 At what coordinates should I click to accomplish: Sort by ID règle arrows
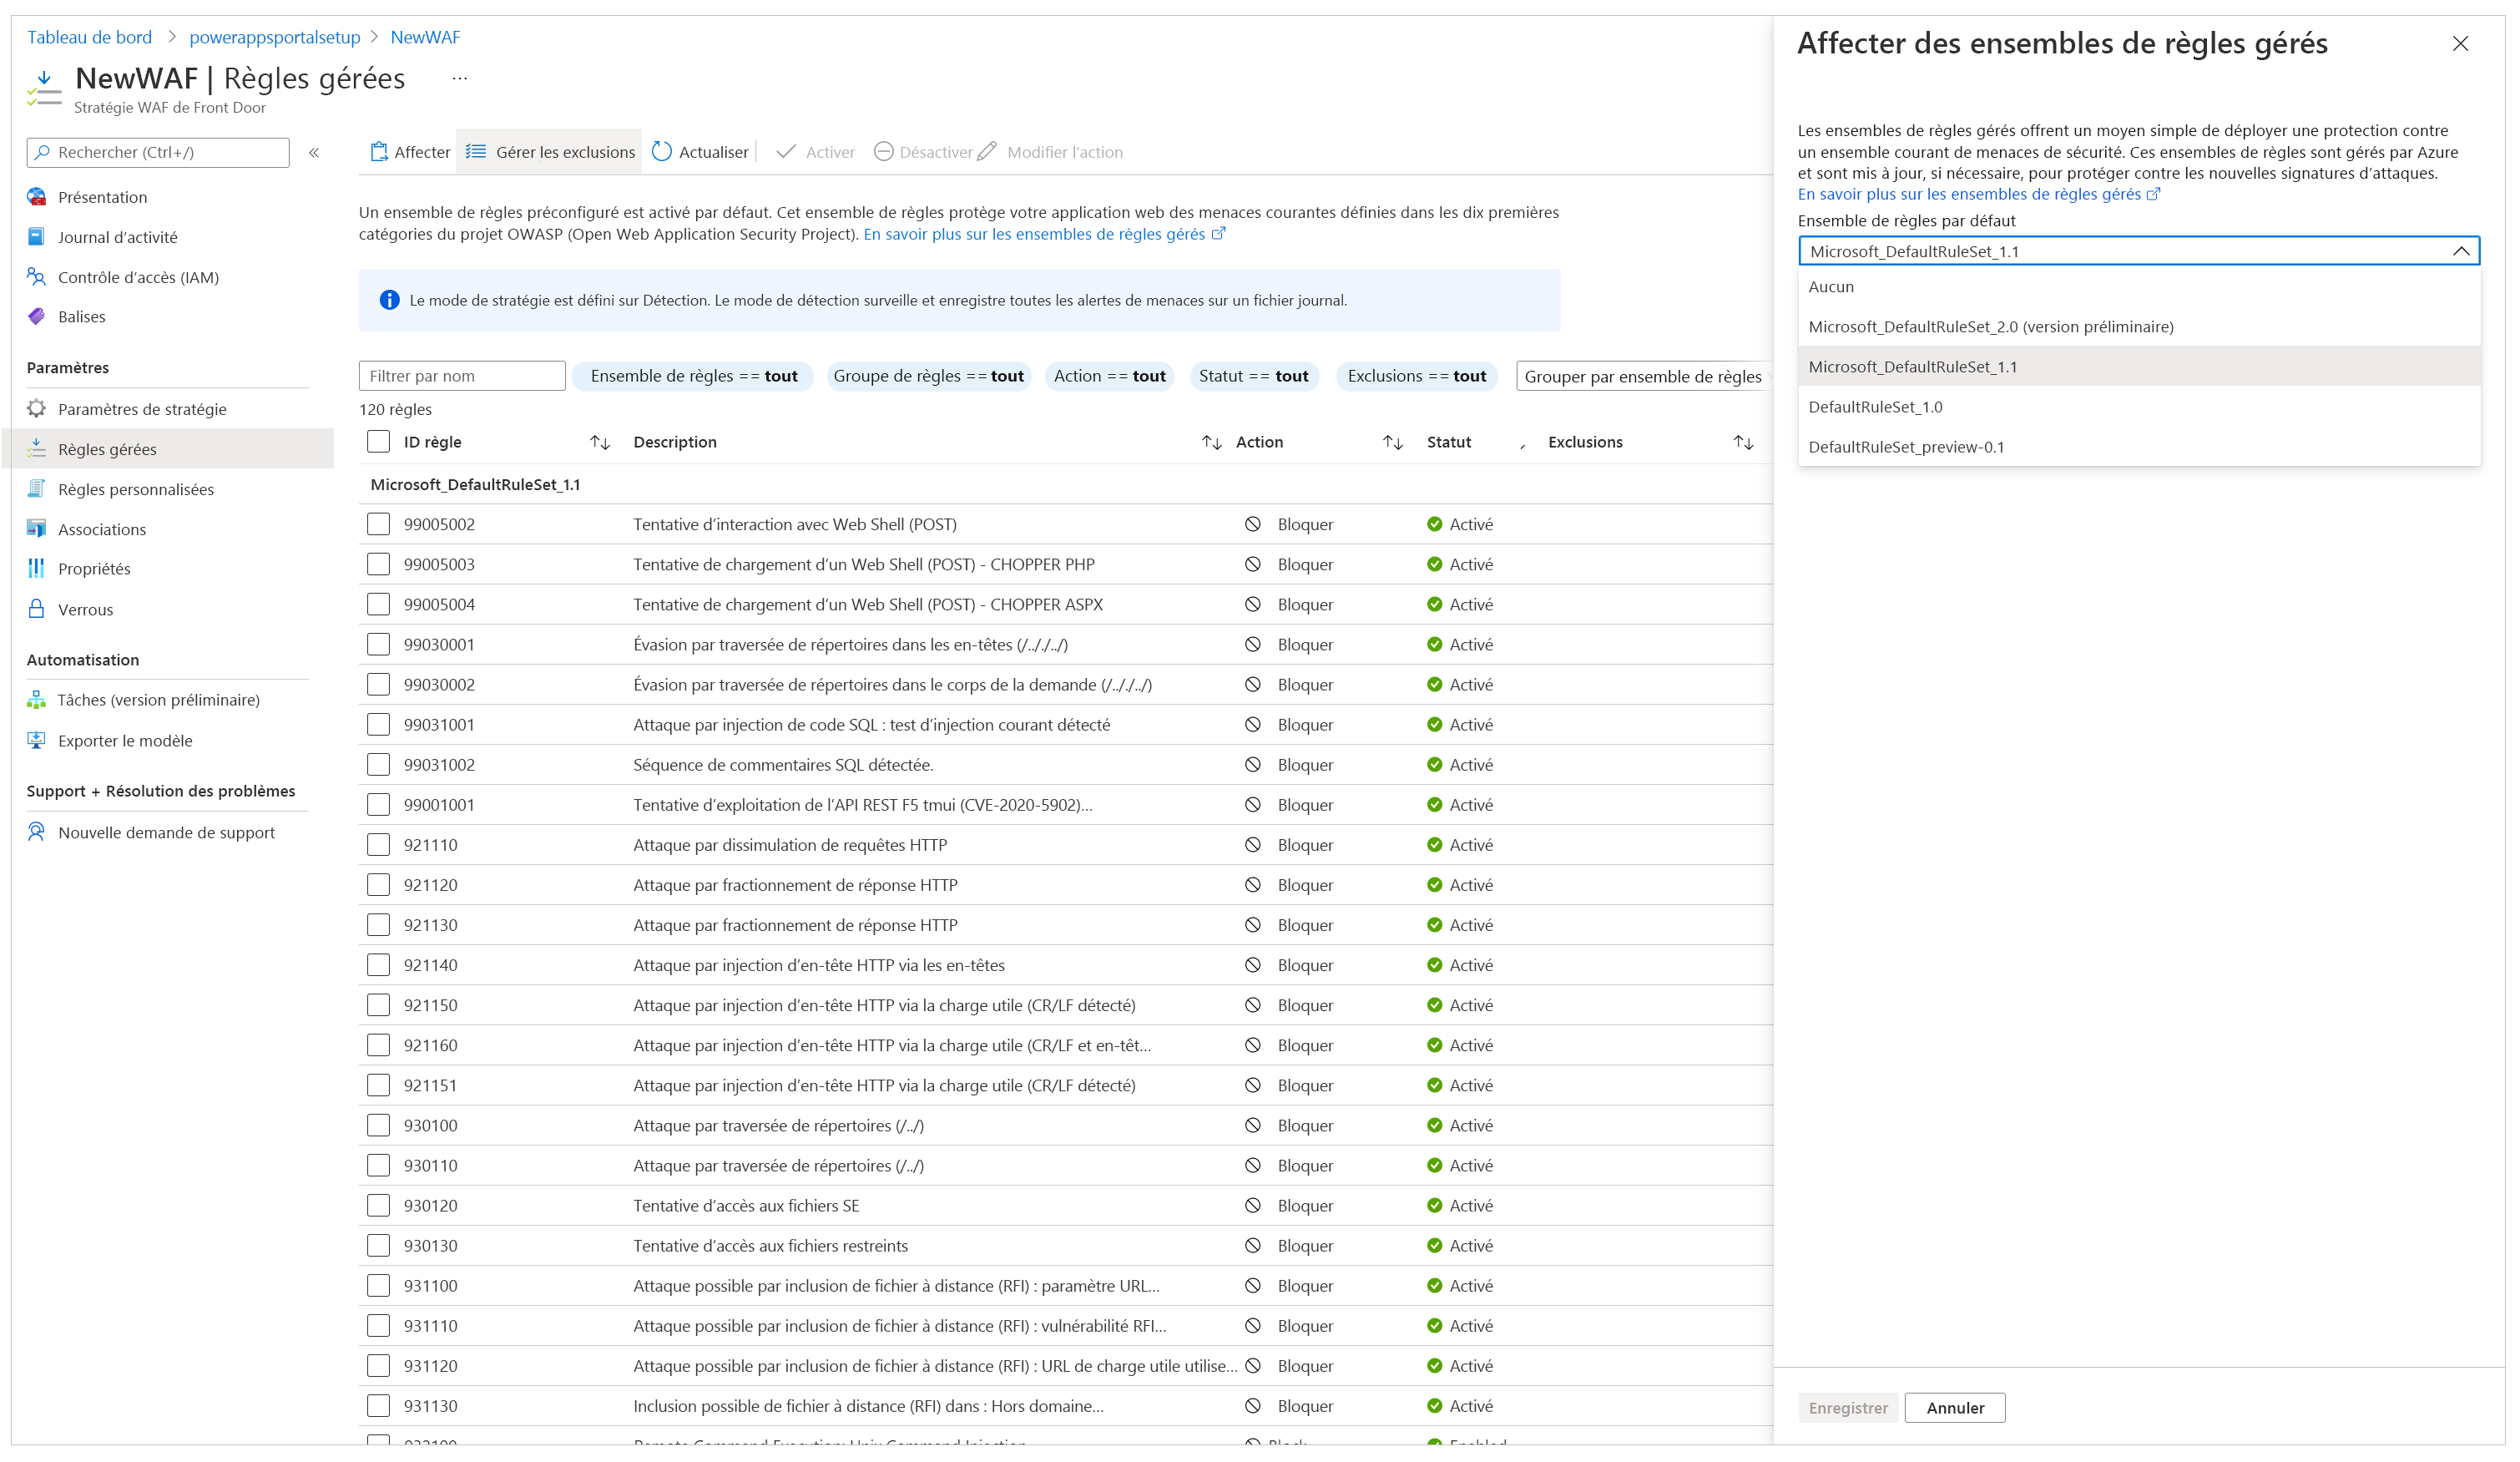tap(600, 443)
